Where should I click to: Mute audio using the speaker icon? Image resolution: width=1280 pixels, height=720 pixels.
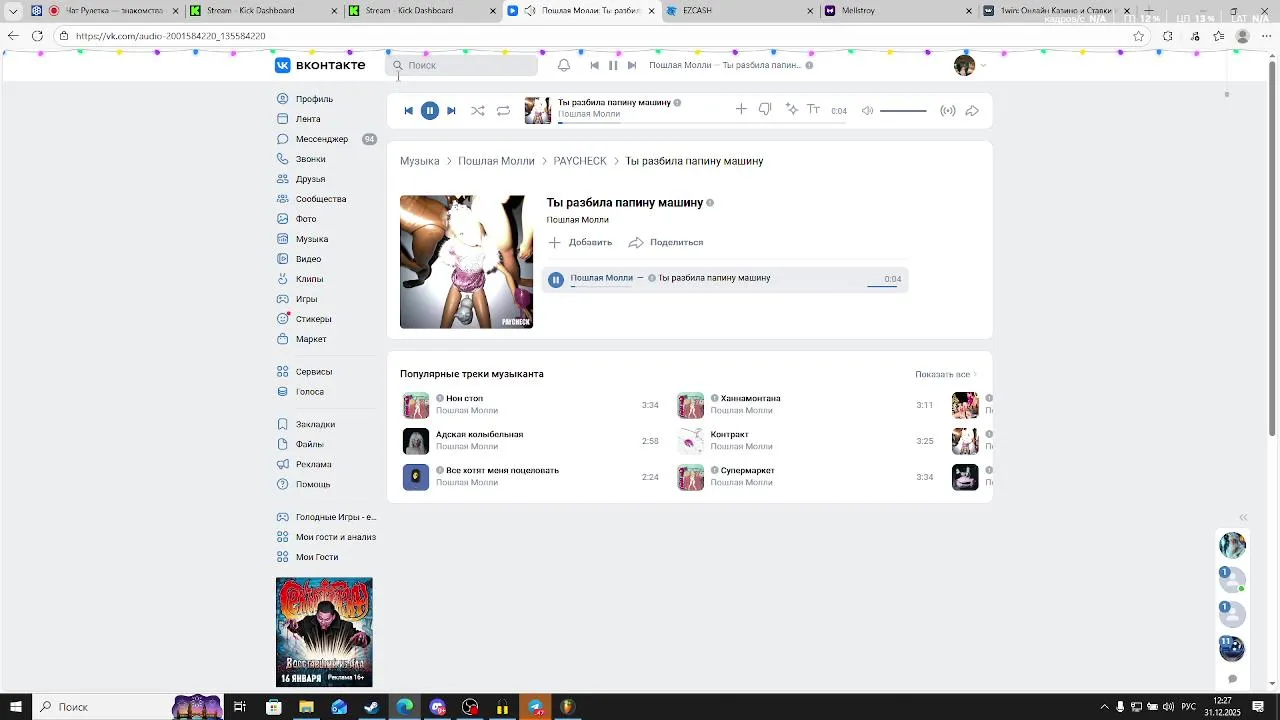click(868, 111)
